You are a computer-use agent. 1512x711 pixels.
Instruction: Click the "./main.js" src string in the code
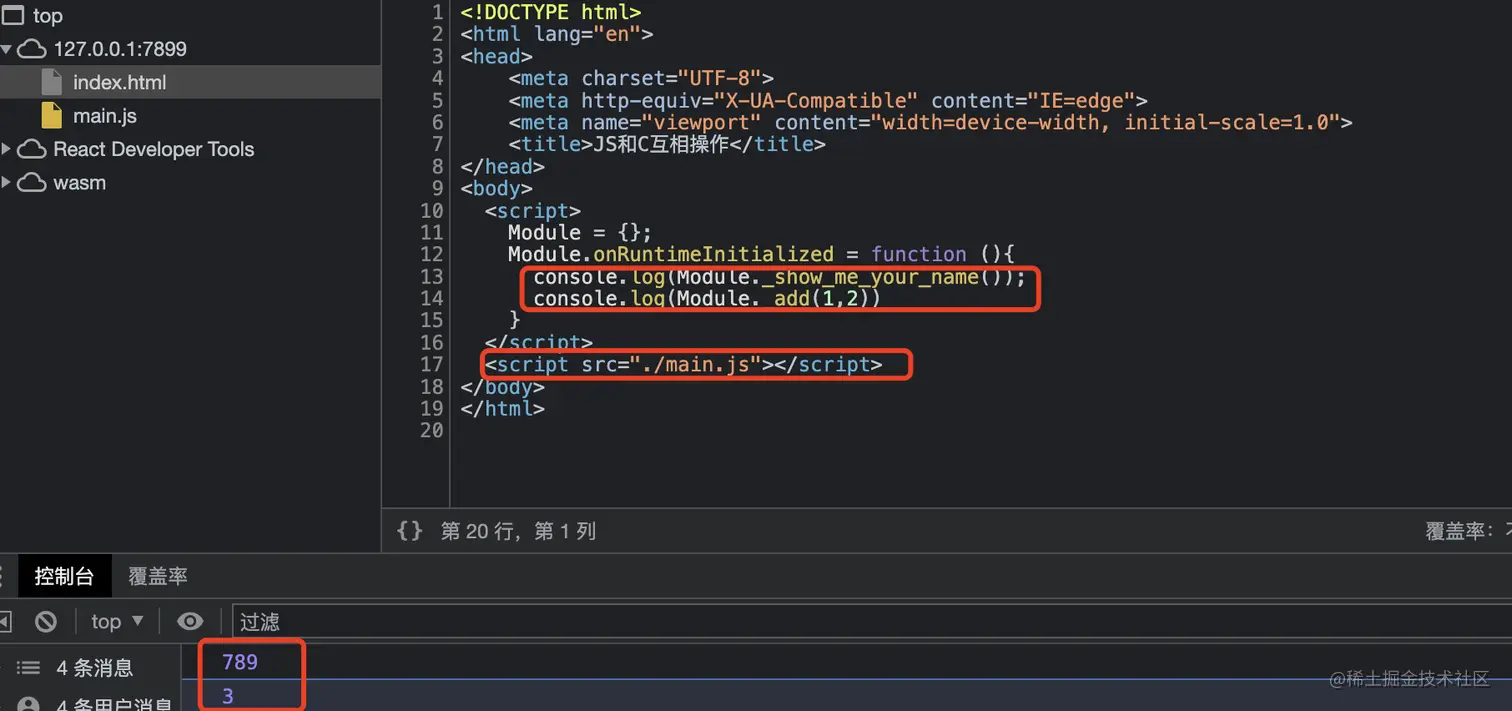point(696,364)
